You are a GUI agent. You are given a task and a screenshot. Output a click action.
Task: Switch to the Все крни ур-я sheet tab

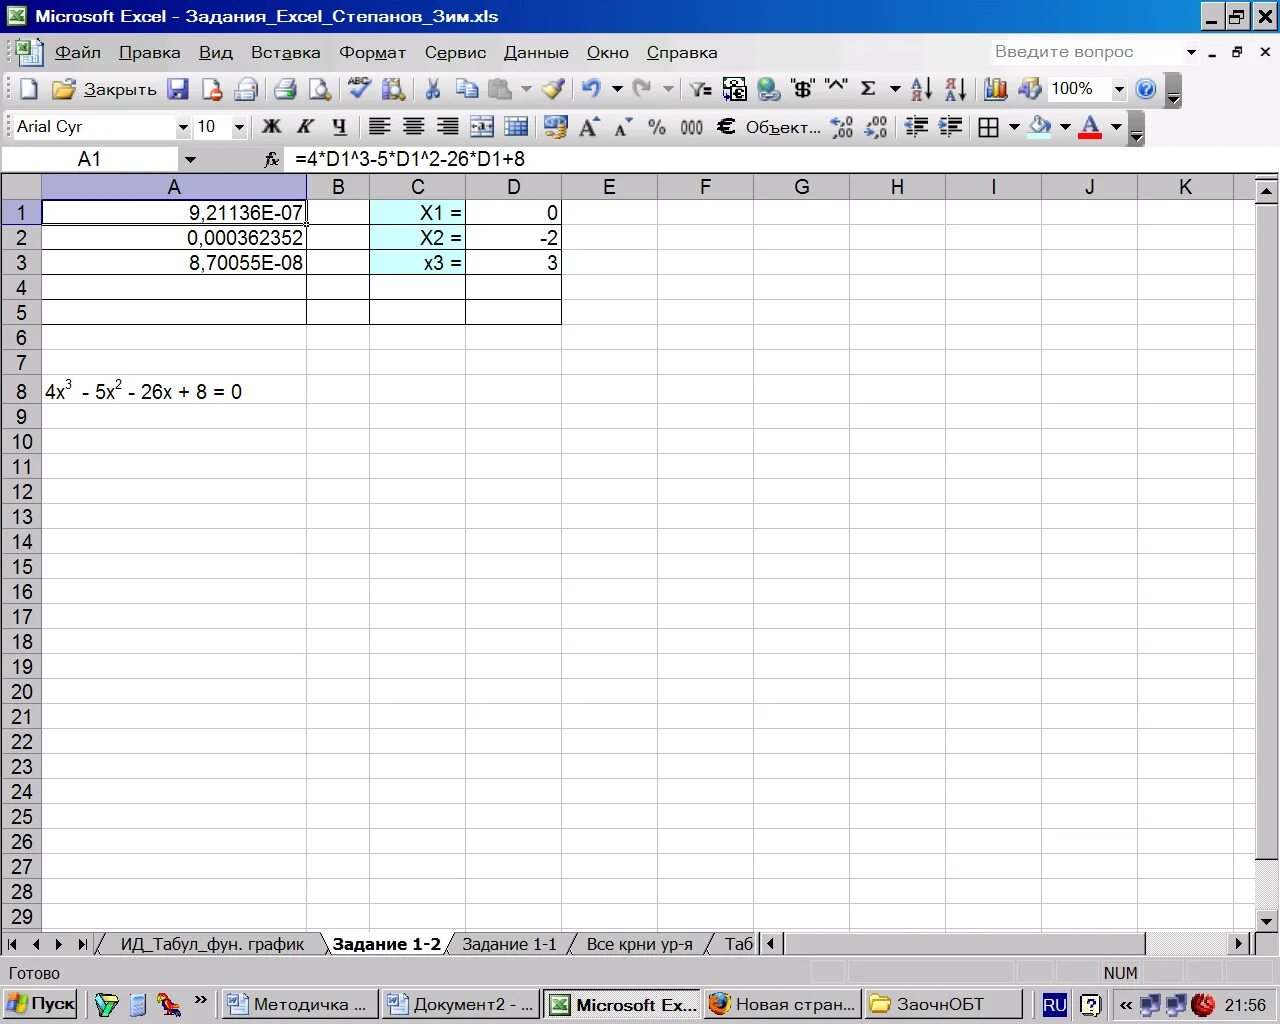tap(639, 944)
